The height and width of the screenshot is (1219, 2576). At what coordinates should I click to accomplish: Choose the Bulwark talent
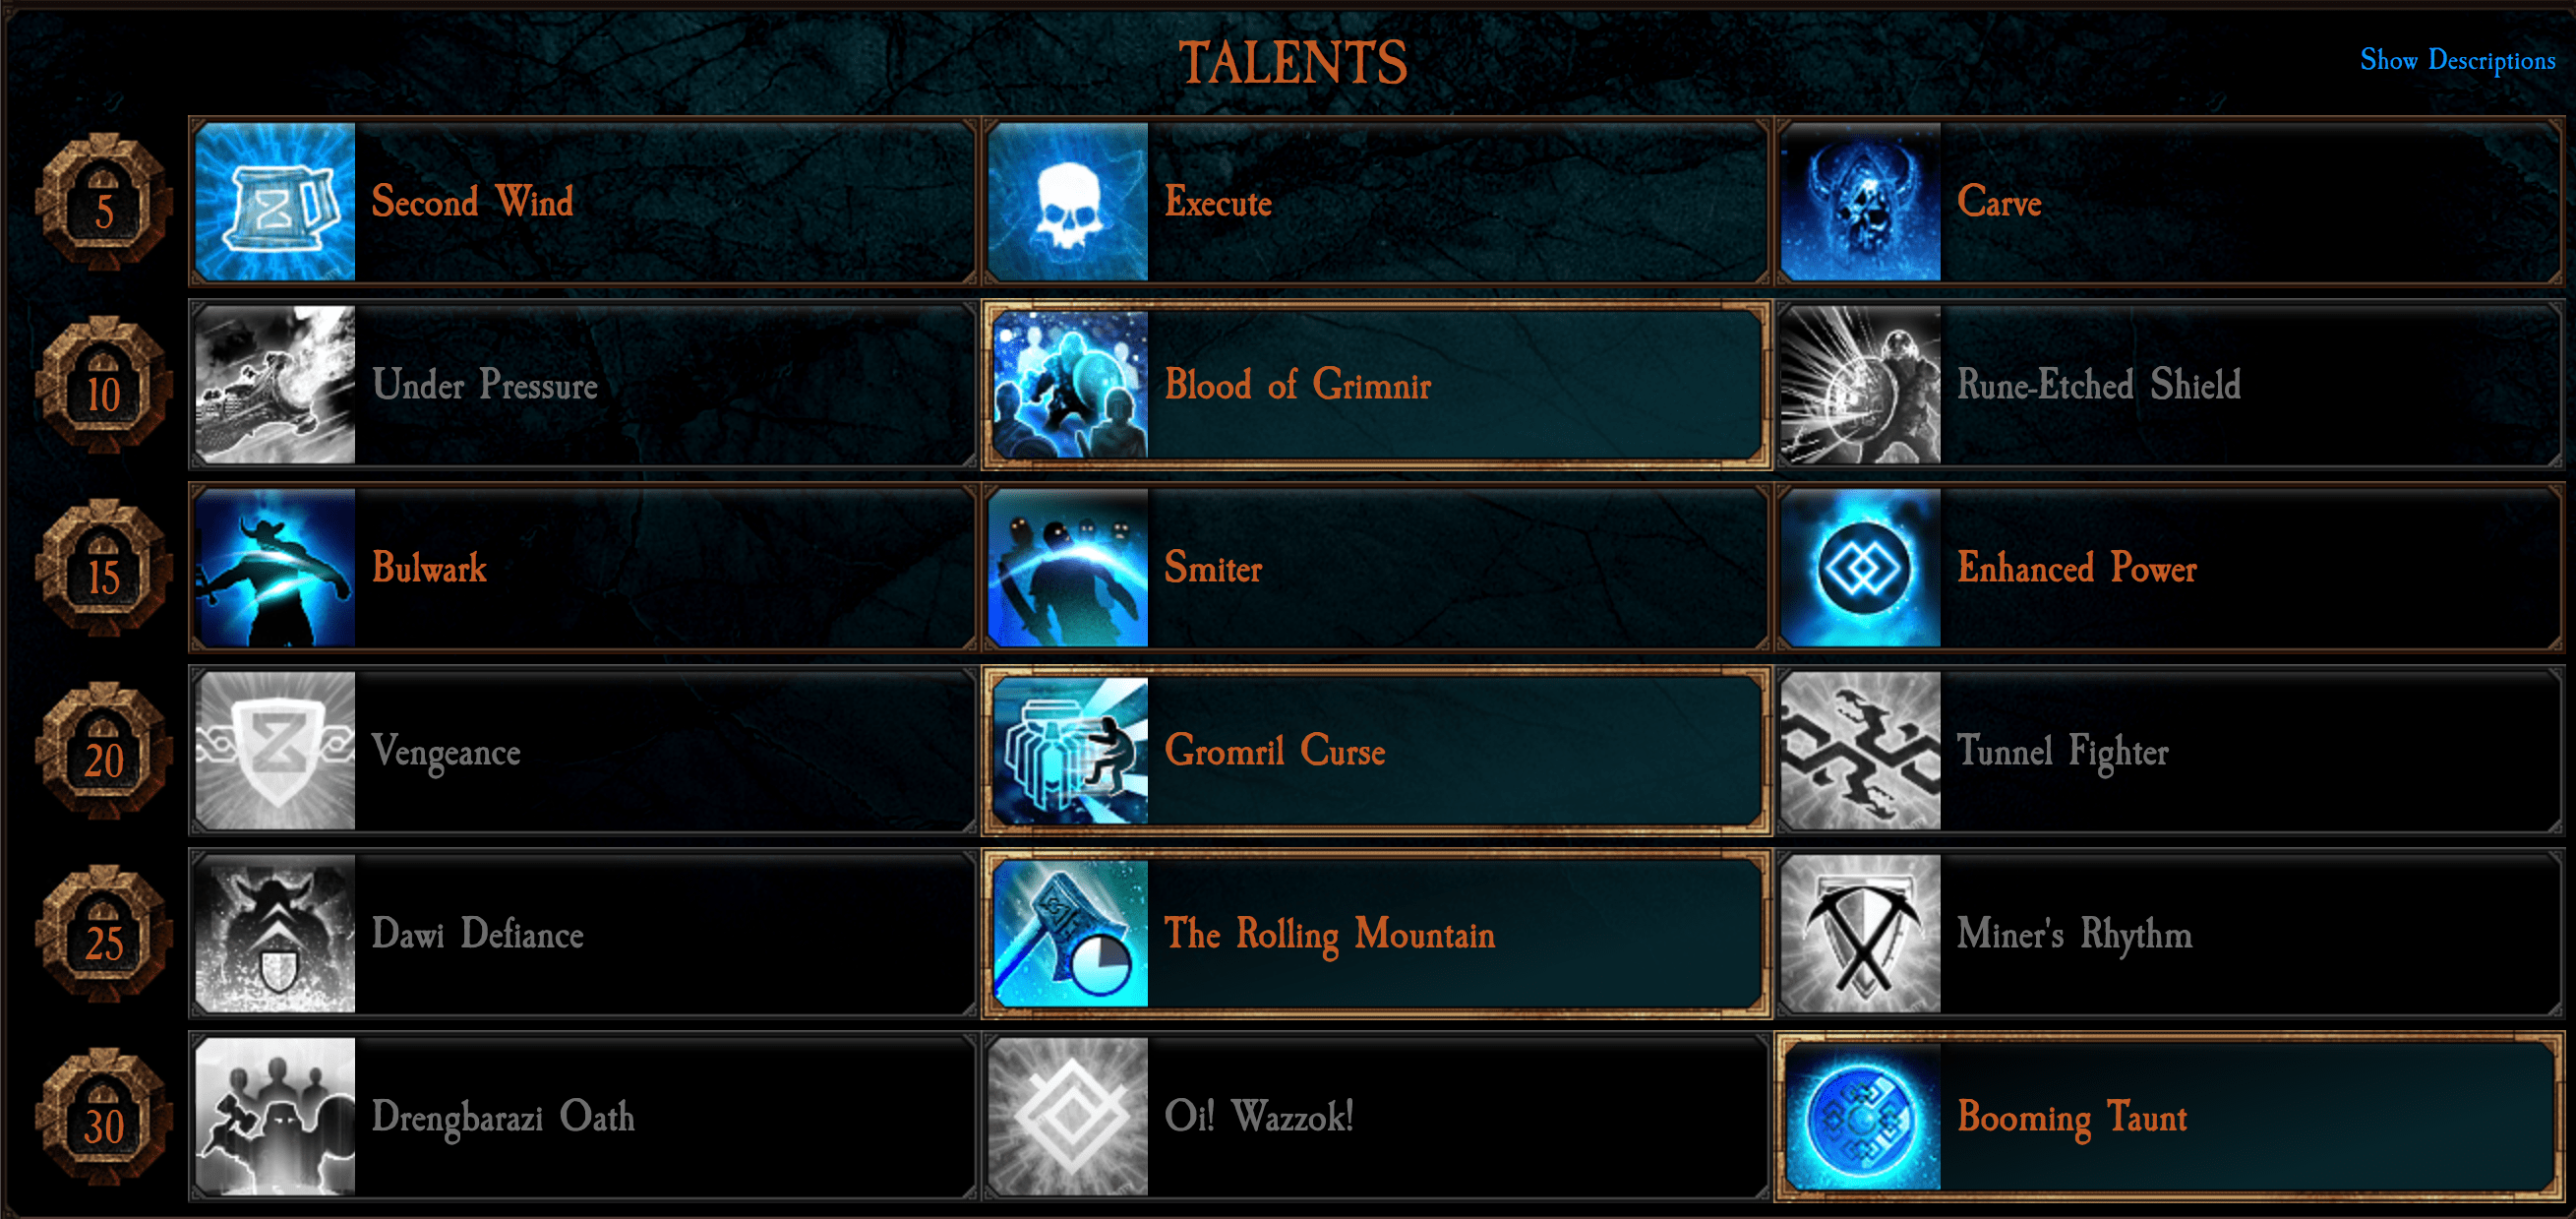point(583,568)
